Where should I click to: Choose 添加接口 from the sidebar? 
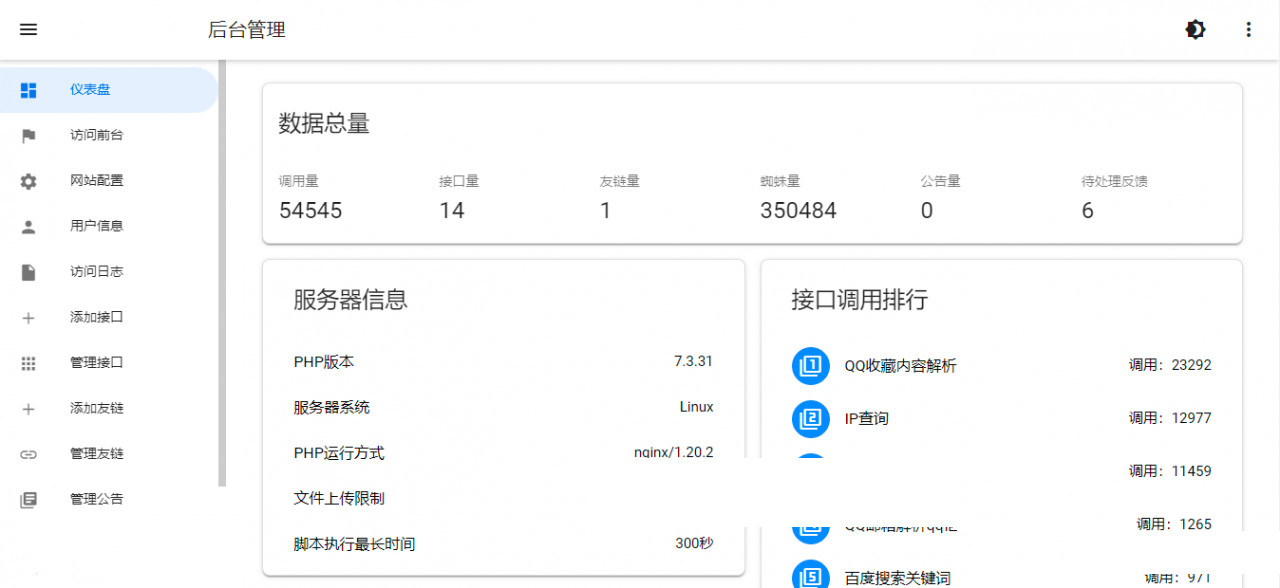108,318
